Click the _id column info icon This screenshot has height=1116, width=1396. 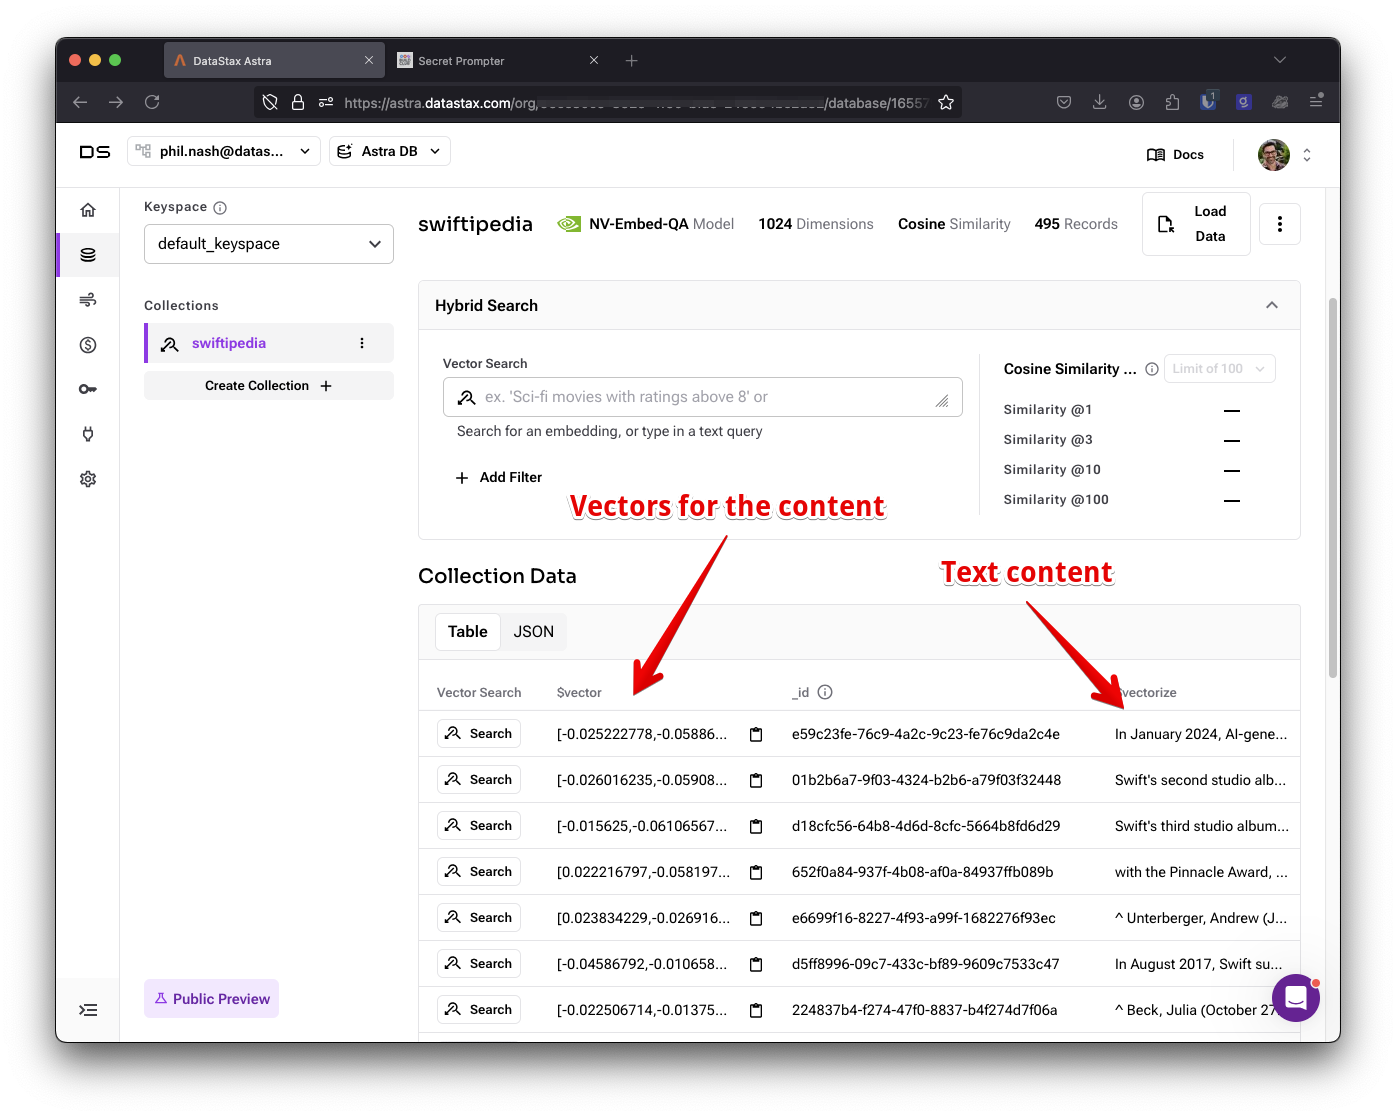[x=825, y=692]
